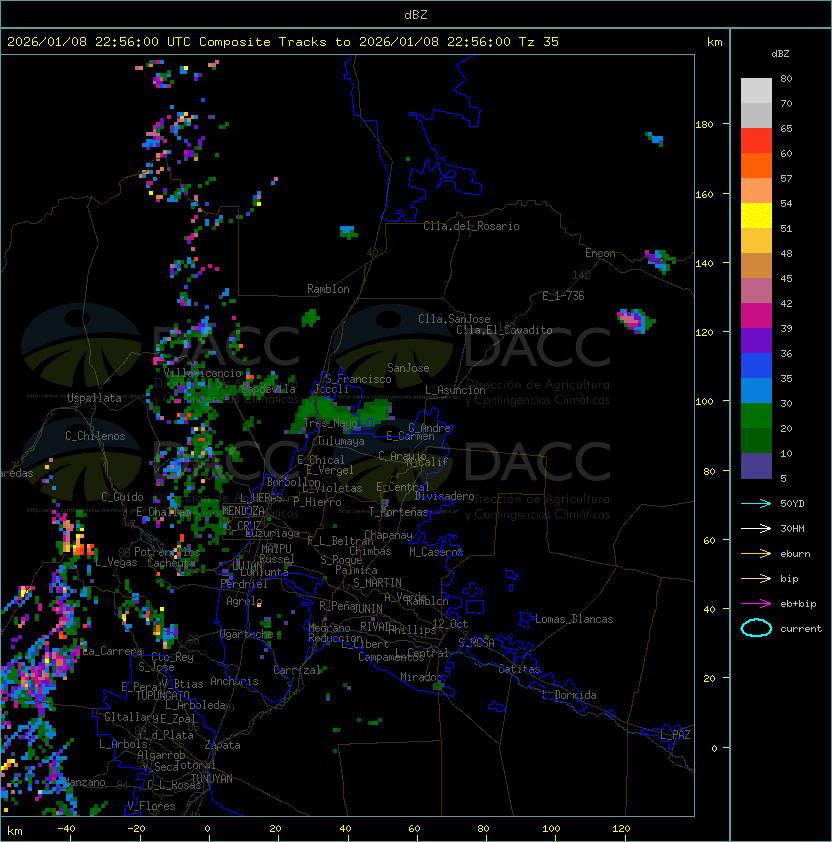Select the orange 57–60 dBZ swatch
Viewport: 832px width, 842px height.
pos(756,165)
